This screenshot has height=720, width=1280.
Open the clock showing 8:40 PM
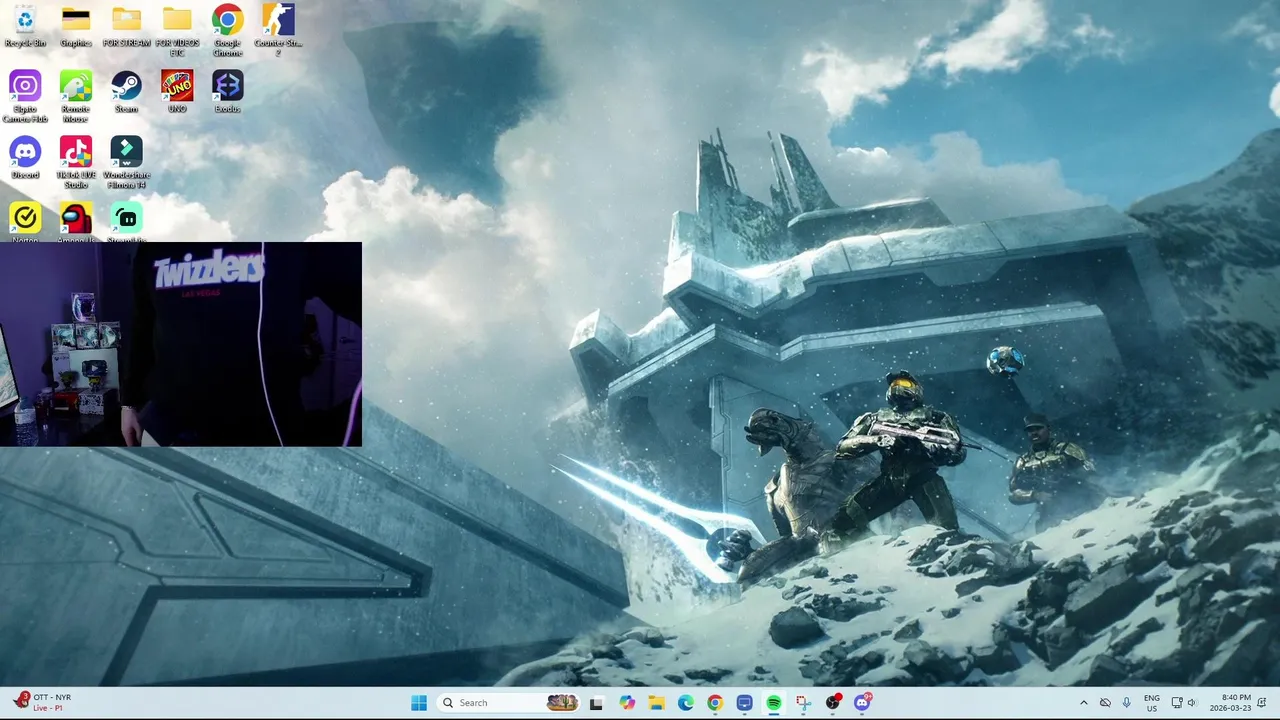click(1229, 703)
